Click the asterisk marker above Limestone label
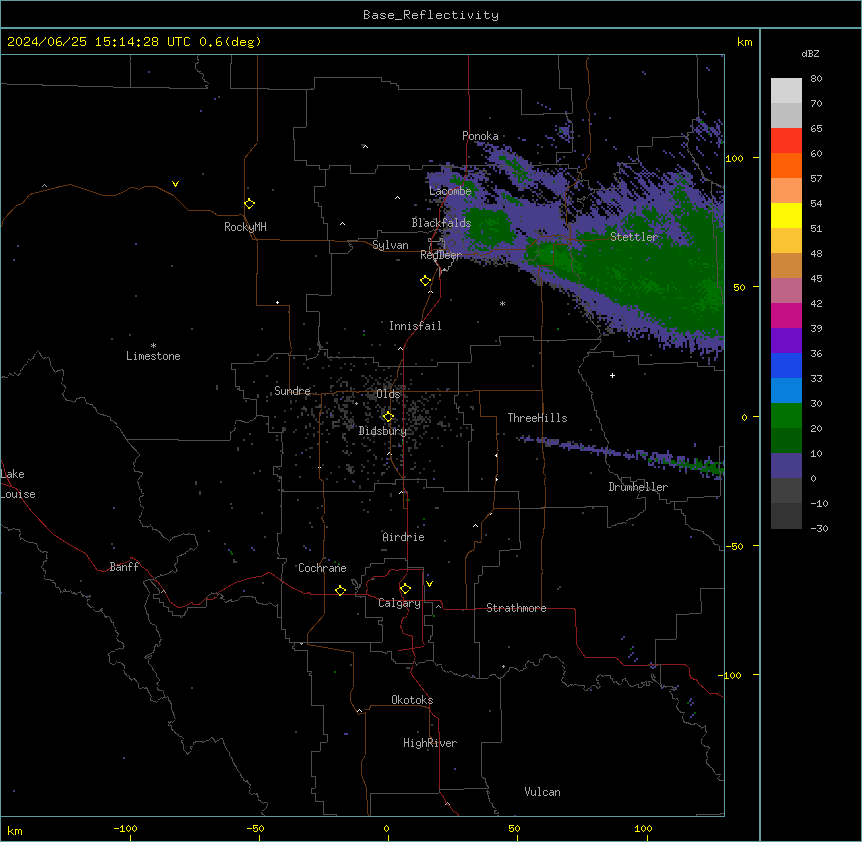 point(153,345)
